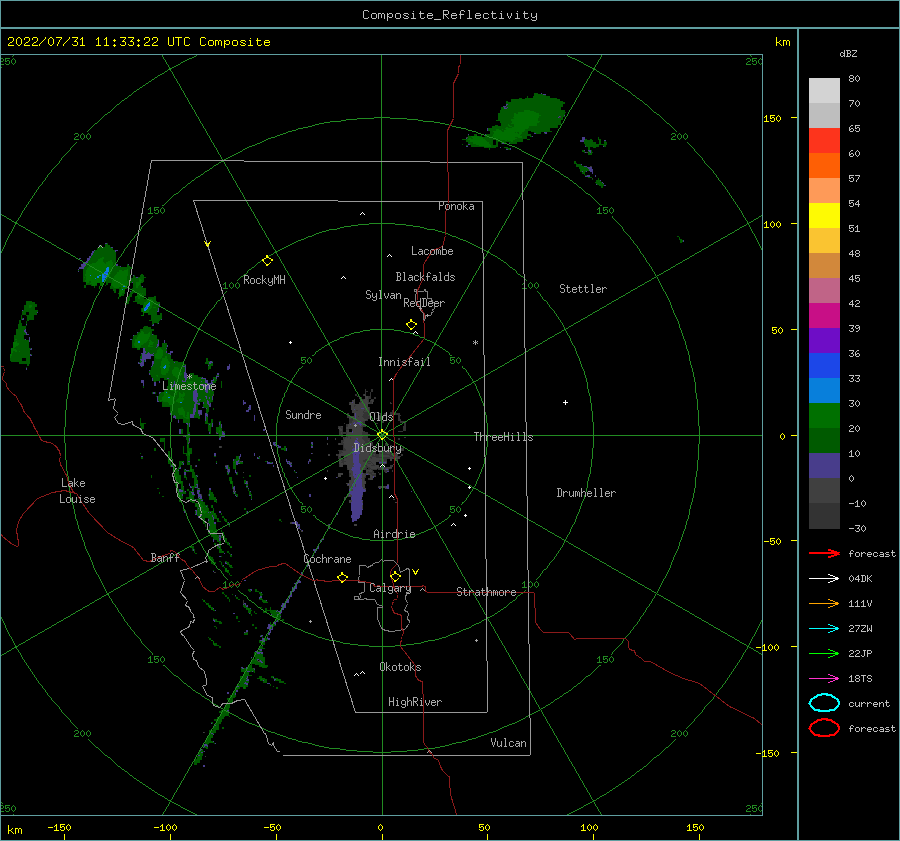
Task: Click the purple 36-39 dBZ color swatch
Action: click(x=824, y=340)
